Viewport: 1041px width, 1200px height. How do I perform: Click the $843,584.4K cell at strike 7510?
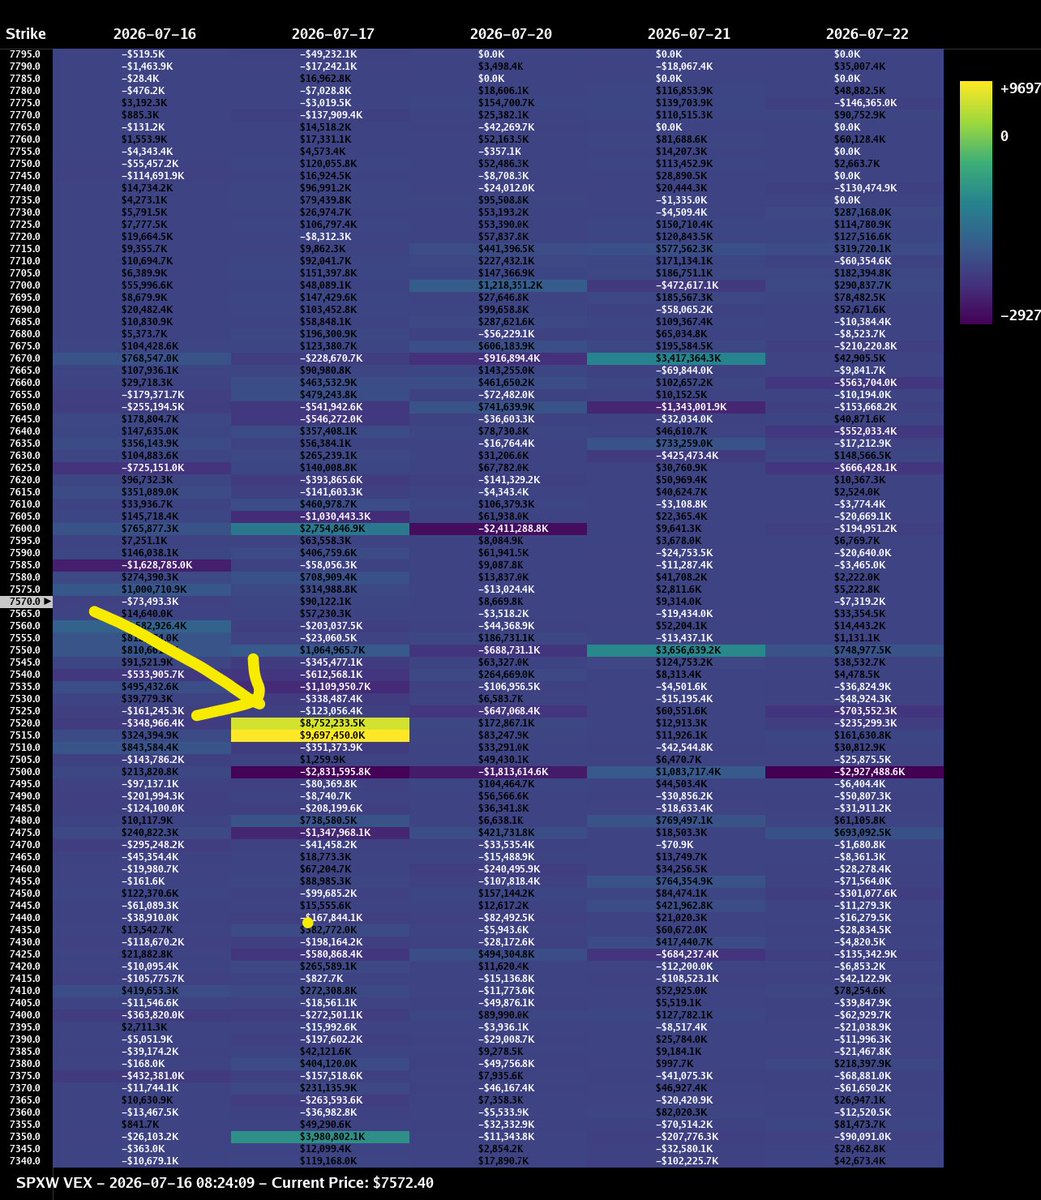point(142,747)
